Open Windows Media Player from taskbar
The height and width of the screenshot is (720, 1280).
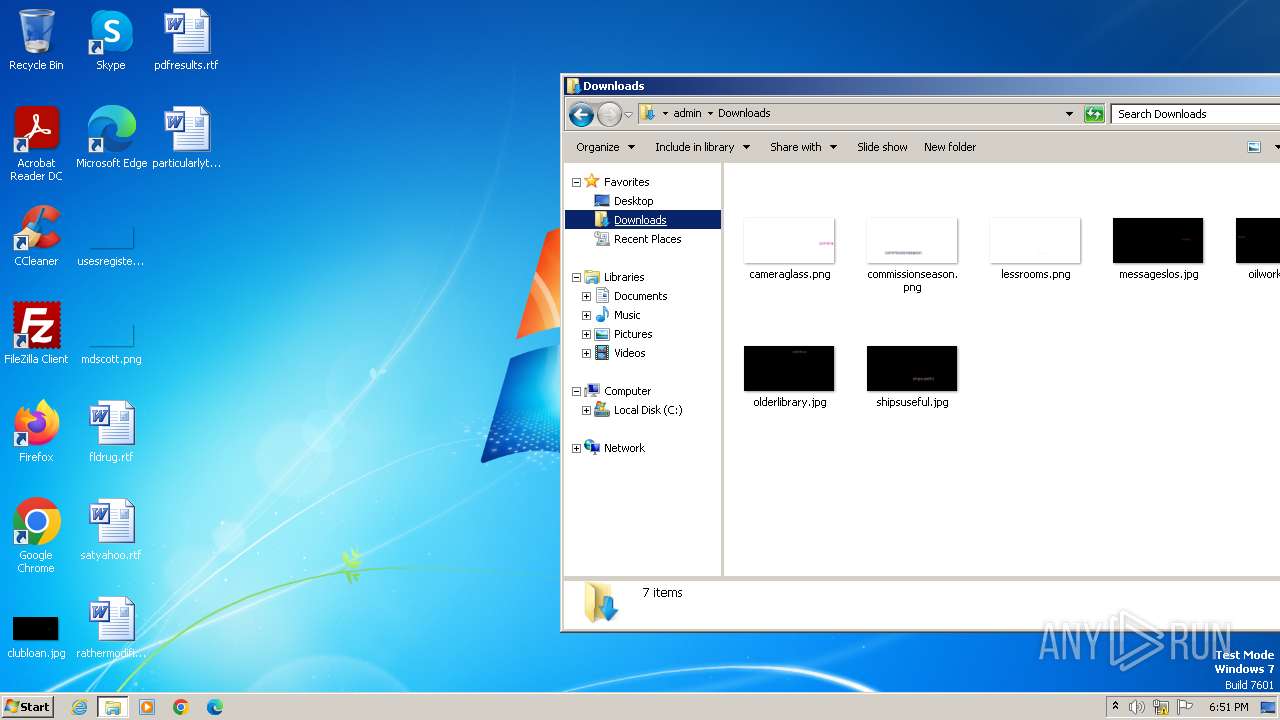coord(147,707)
